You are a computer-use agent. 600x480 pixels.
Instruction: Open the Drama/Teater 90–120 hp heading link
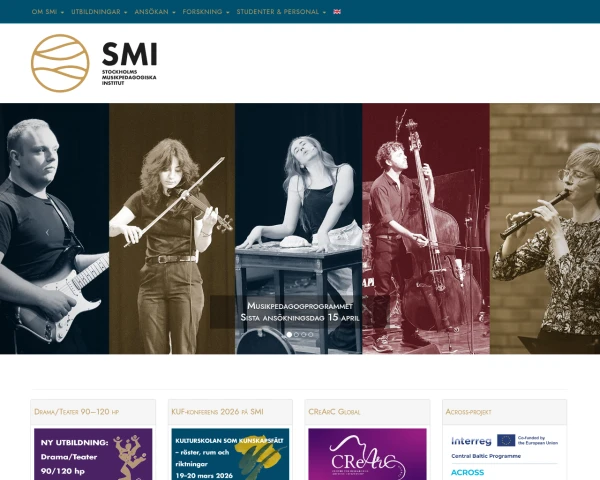point(77,412)
